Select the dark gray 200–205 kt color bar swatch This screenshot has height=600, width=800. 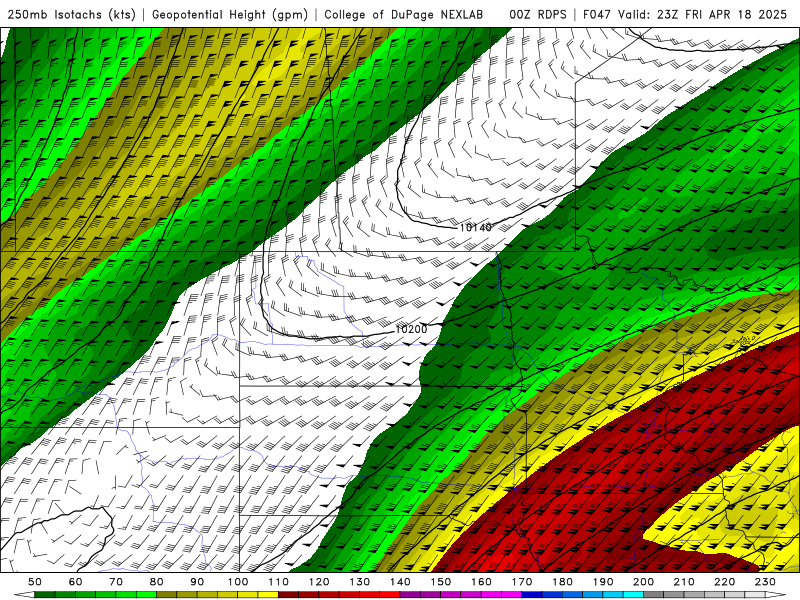pos(654,594)
